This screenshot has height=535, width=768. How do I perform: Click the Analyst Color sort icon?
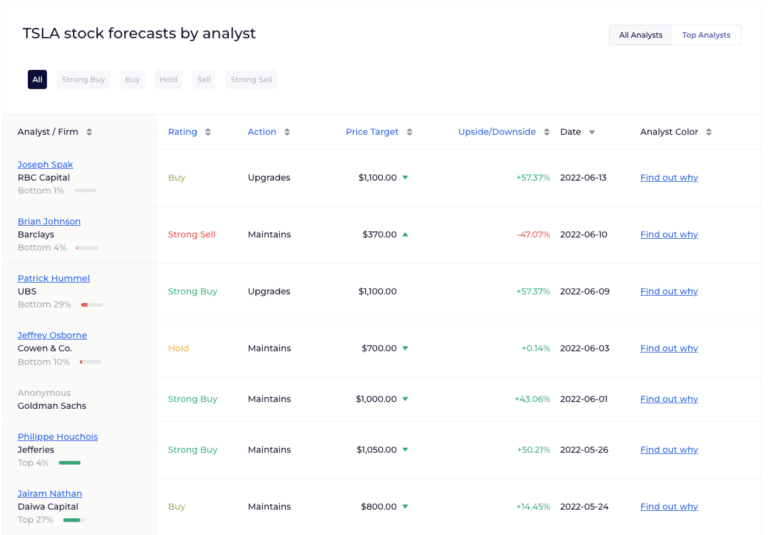708,132
